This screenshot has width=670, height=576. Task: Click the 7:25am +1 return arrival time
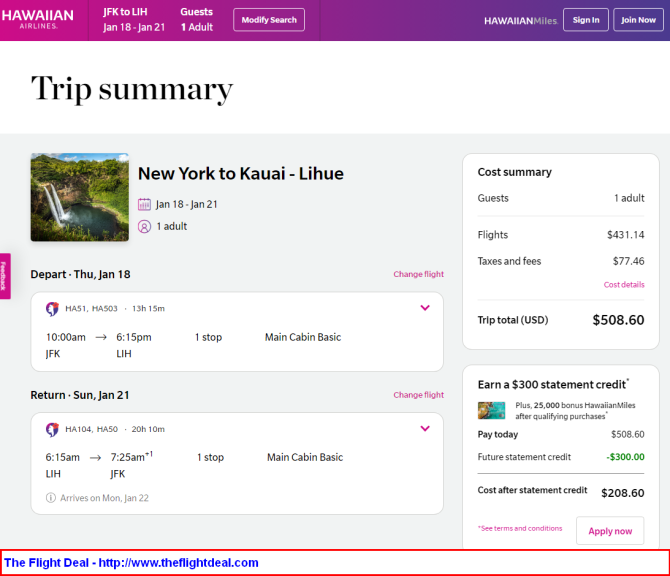(x=132, y=457)
